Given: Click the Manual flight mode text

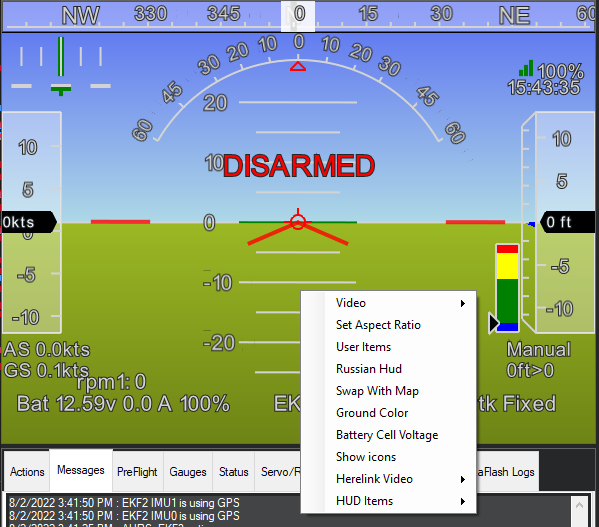Looking at the screenshot, I should click(x=539, y=349).
